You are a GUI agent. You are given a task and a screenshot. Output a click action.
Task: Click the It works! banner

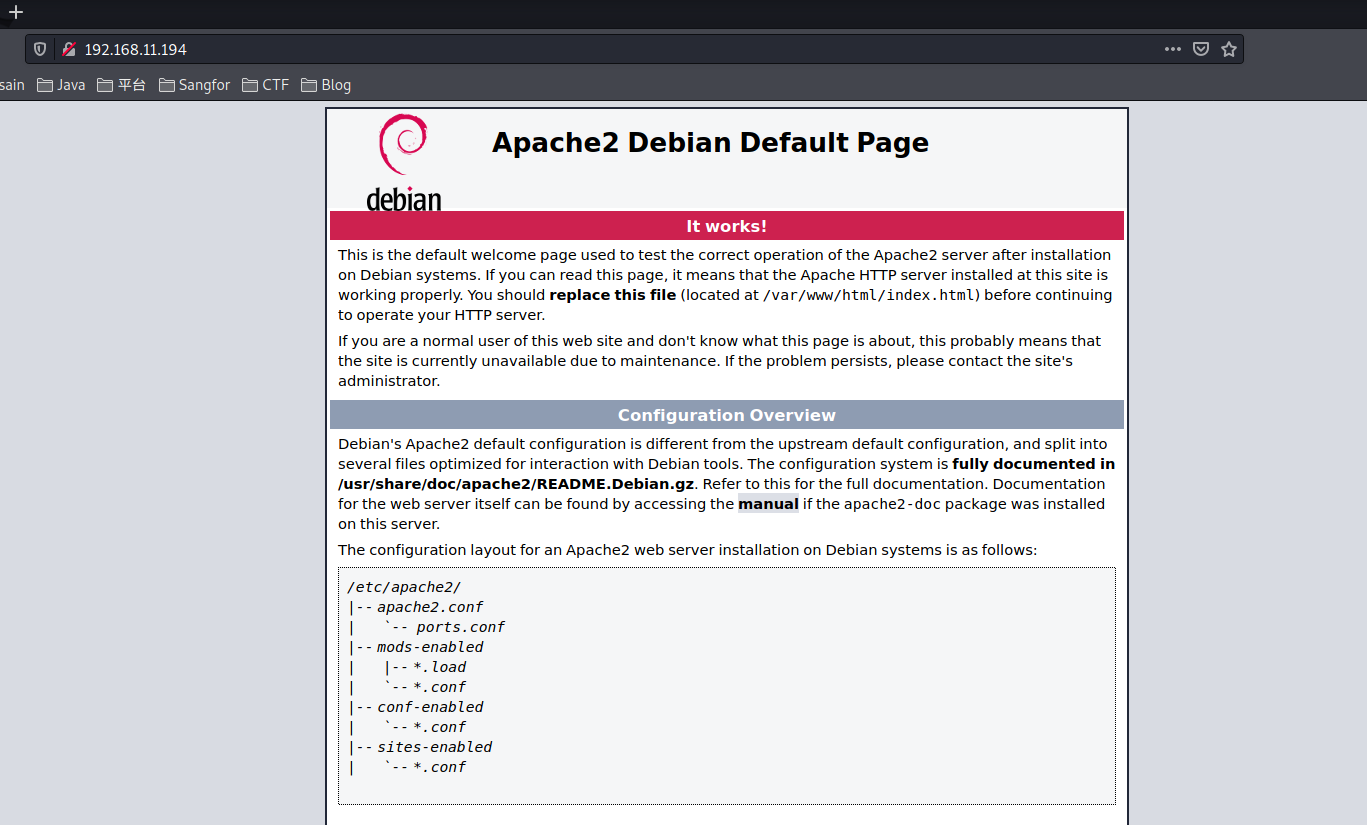(727, 226)
